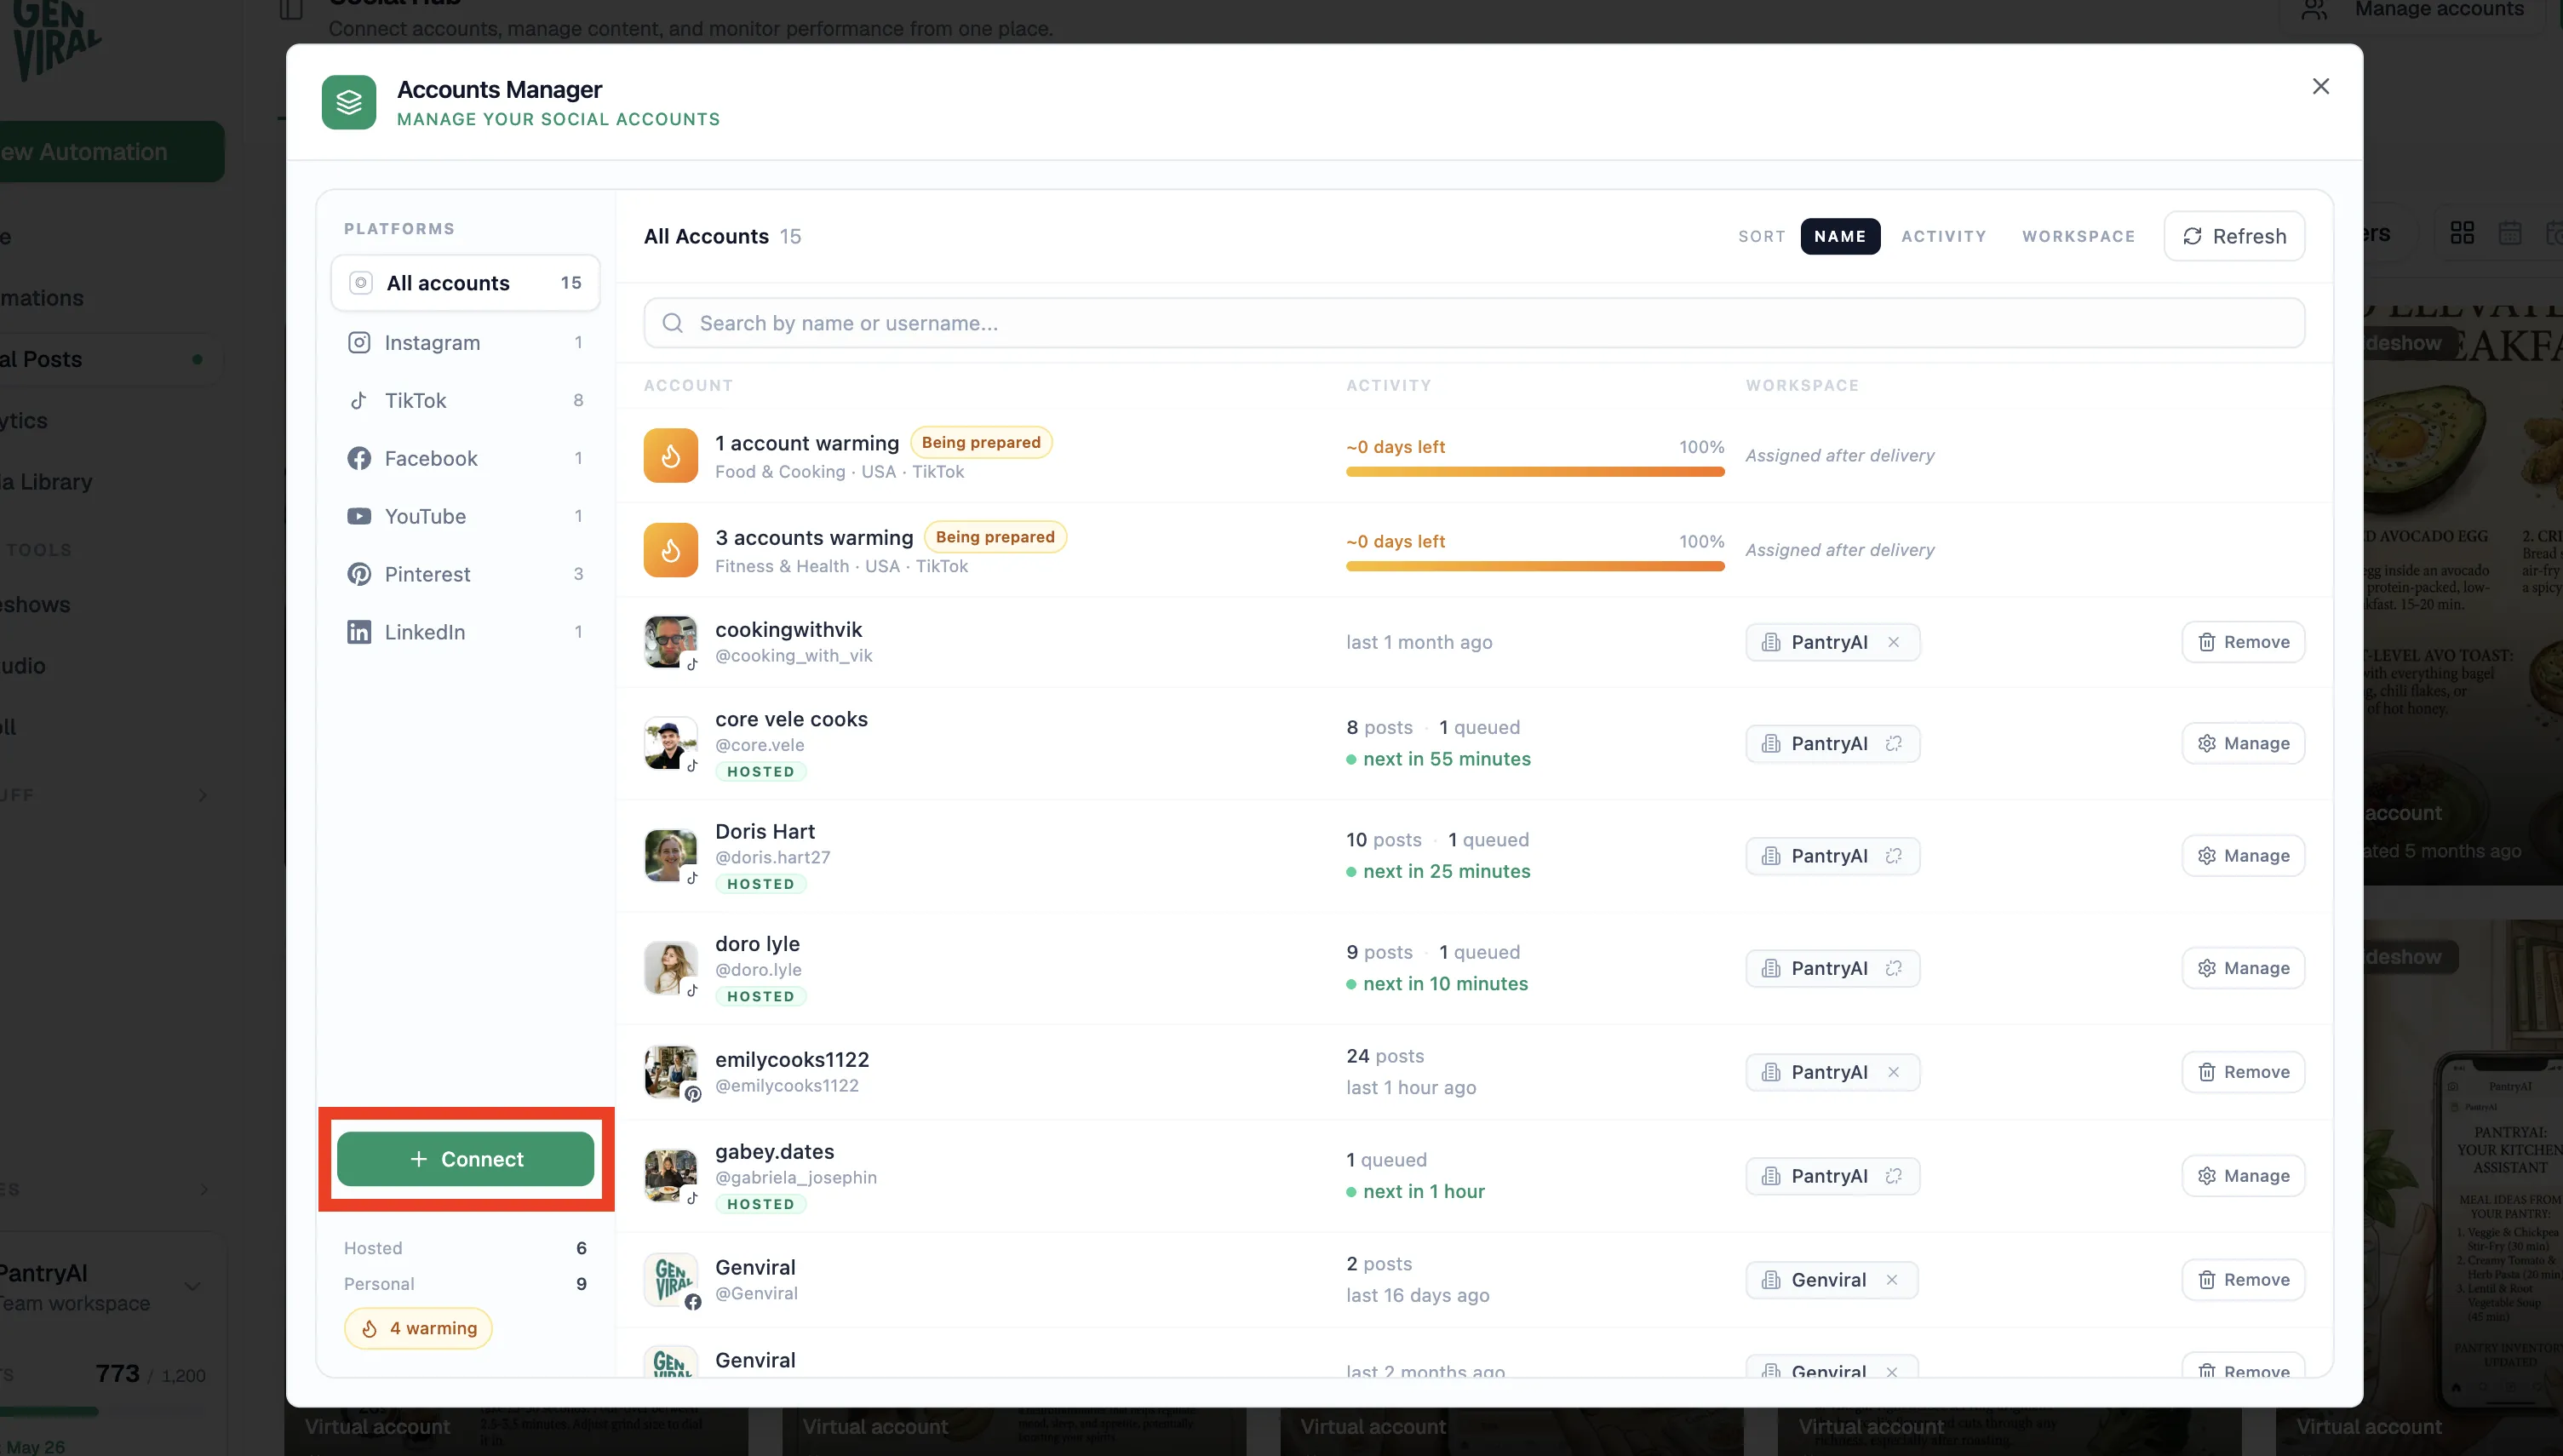
Task: Filter accounts by TikTok
Action: [x=465, y=401]
